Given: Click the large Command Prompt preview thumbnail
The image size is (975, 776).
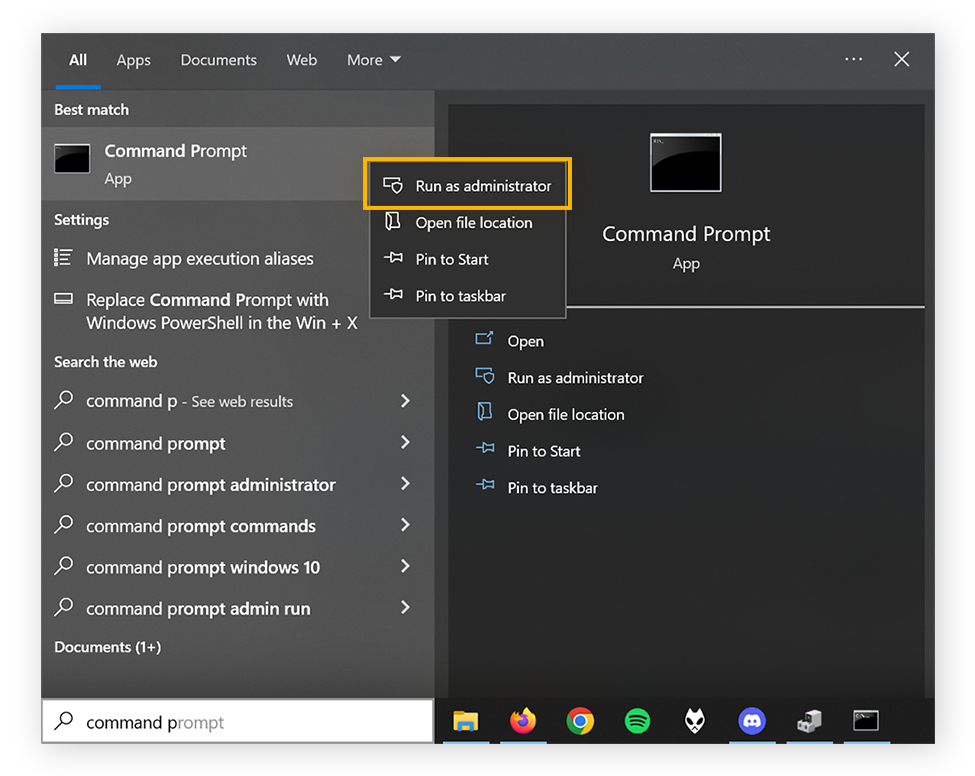Looking at the screenshot, I should pos(685,162).
